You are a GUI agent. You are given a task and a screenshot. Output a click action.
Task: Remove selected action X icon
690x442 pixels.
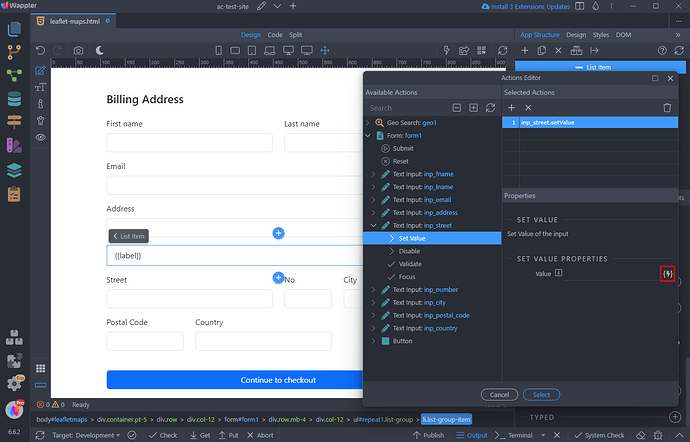click(528, 108)
